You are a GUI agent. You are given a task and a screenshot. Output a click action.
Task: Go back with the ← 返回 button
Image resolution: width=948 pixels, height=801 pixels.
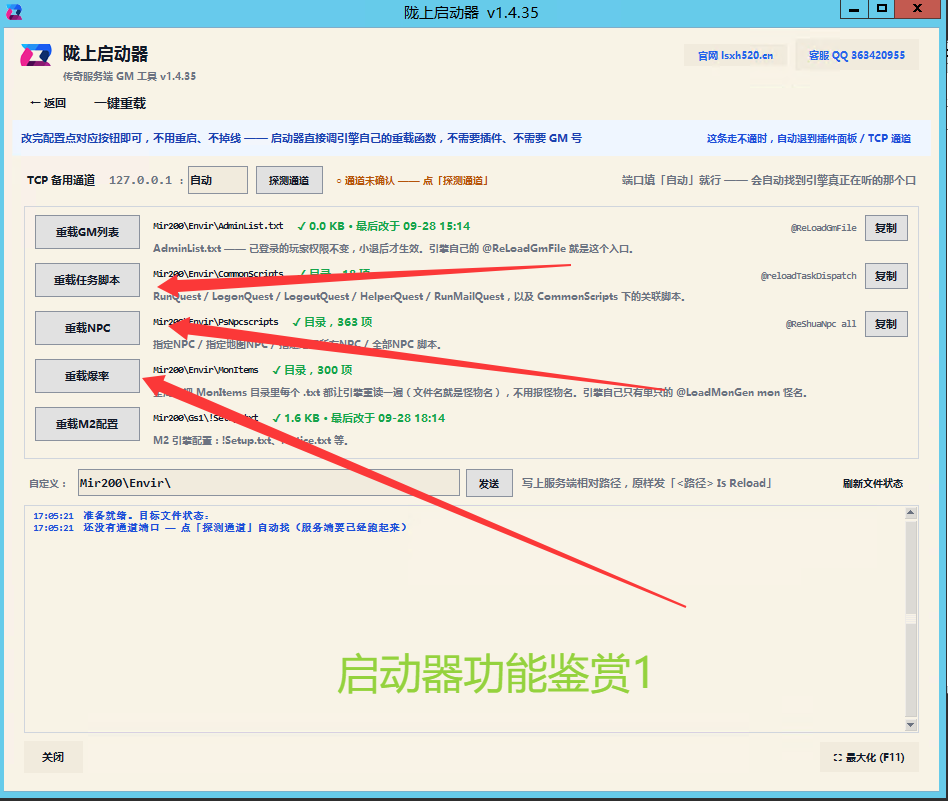coord(48,103)
